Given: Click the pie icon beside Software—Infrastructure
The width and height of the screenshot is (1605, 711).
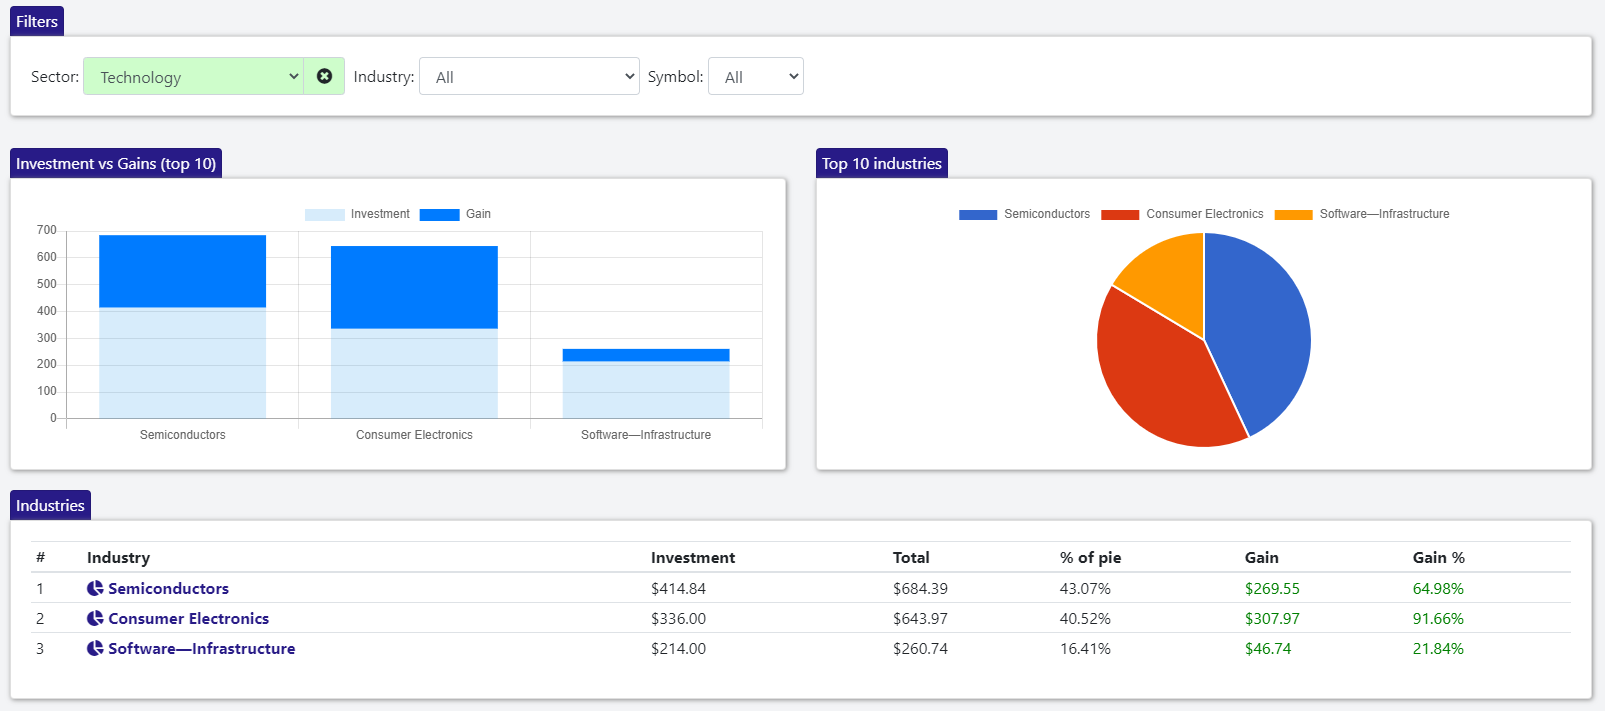Looking at the screenshot, I should pyautogui.click(x=95, y=648).
